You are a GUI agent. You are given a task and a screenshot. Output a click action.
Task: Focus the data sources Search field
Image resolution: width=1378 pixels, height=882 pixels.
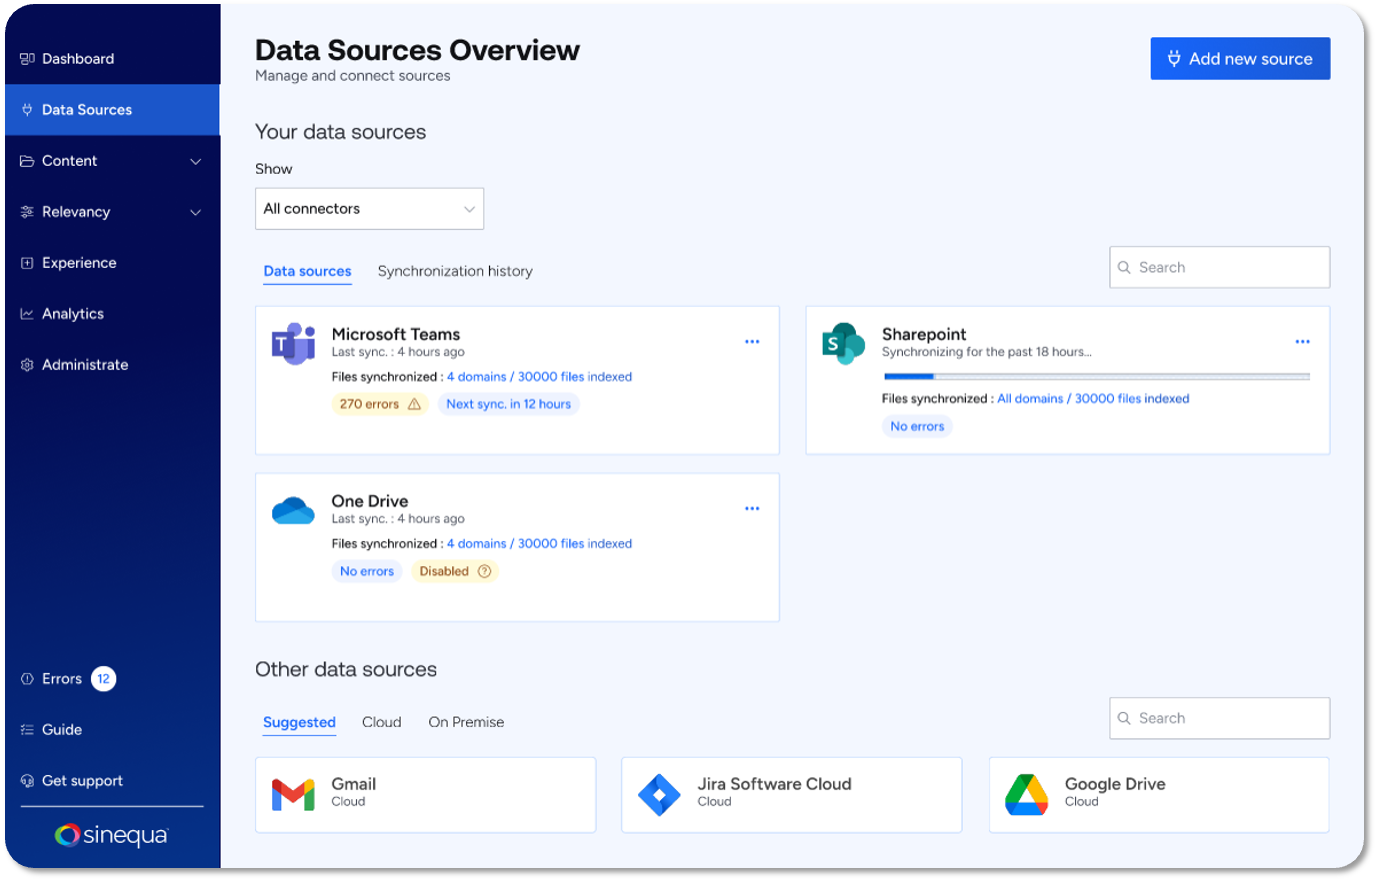[1220, 268]
